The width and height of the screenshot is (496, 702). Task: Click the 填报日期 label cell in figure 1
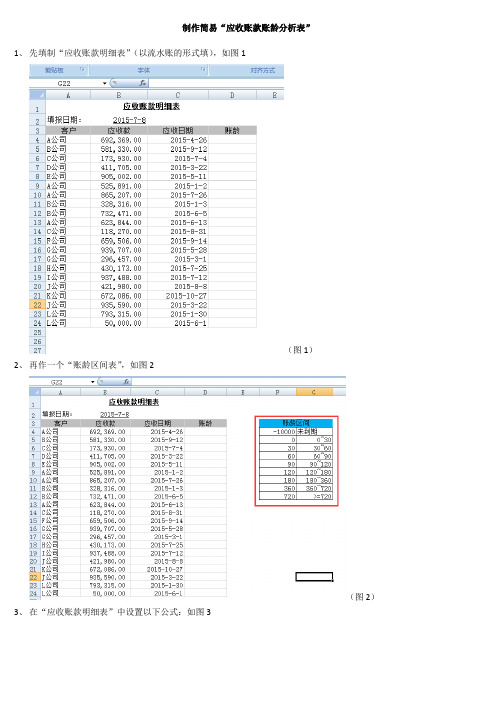pyautogui.click(x=64, y=120)
